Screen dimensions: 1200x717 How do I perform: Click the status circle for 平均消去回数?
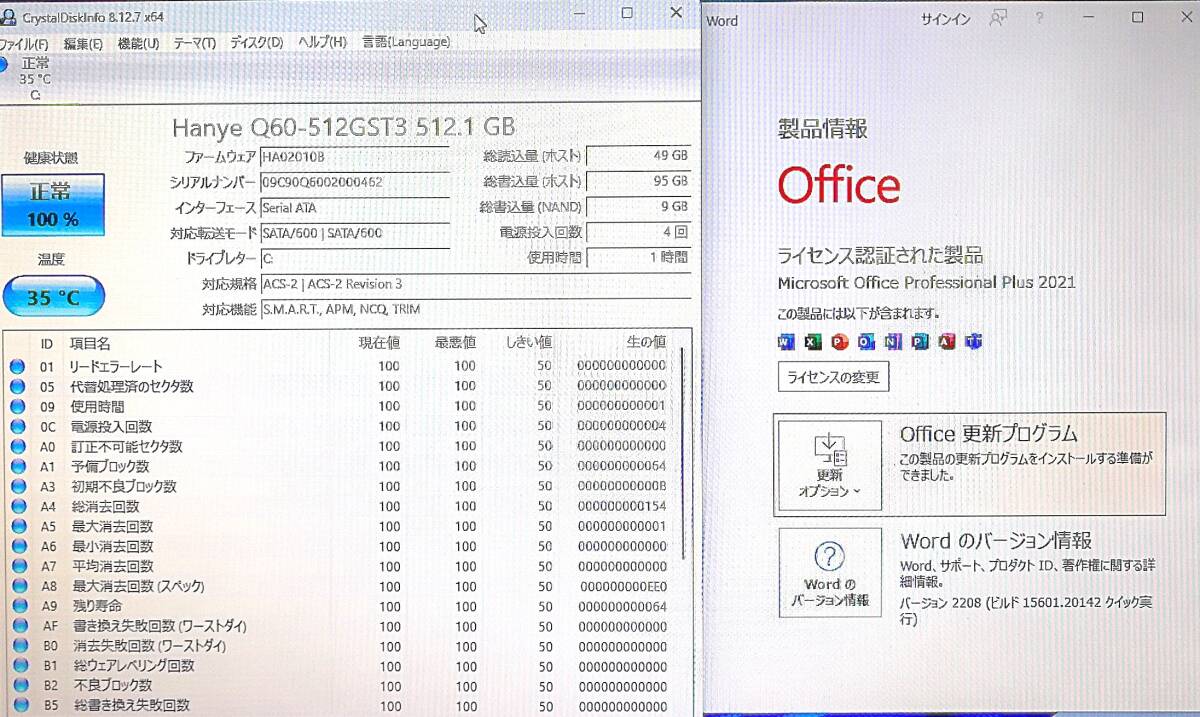coord(17,566)
